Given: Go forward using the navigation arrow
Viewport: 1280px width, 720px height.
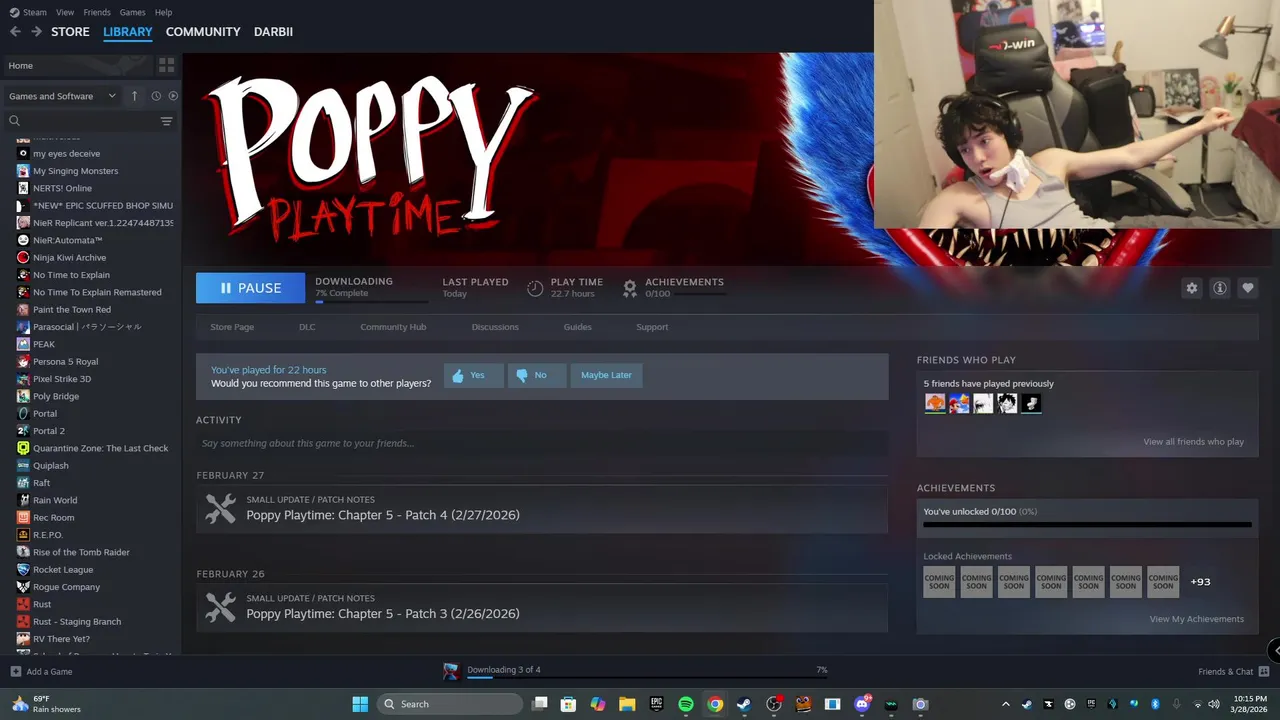Looking at the screenshot, I should click(x=36, y=32).
